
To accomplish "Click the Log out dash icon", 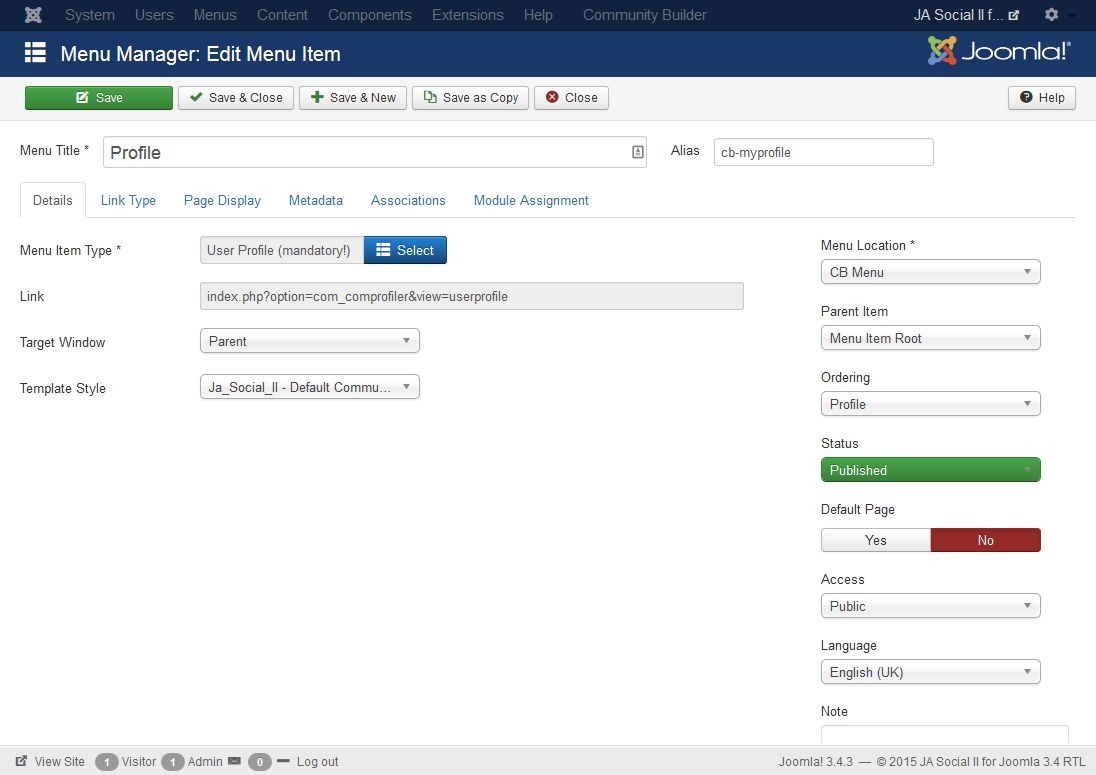I will 282,760.
